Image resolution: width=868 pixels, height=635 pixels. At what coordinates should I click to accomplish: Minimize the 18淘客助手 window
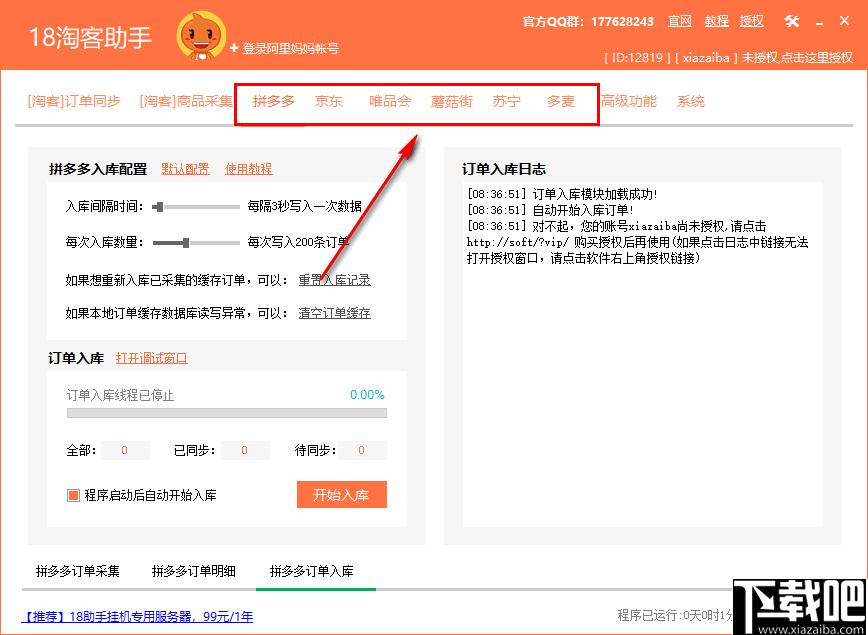pos(820,23)
